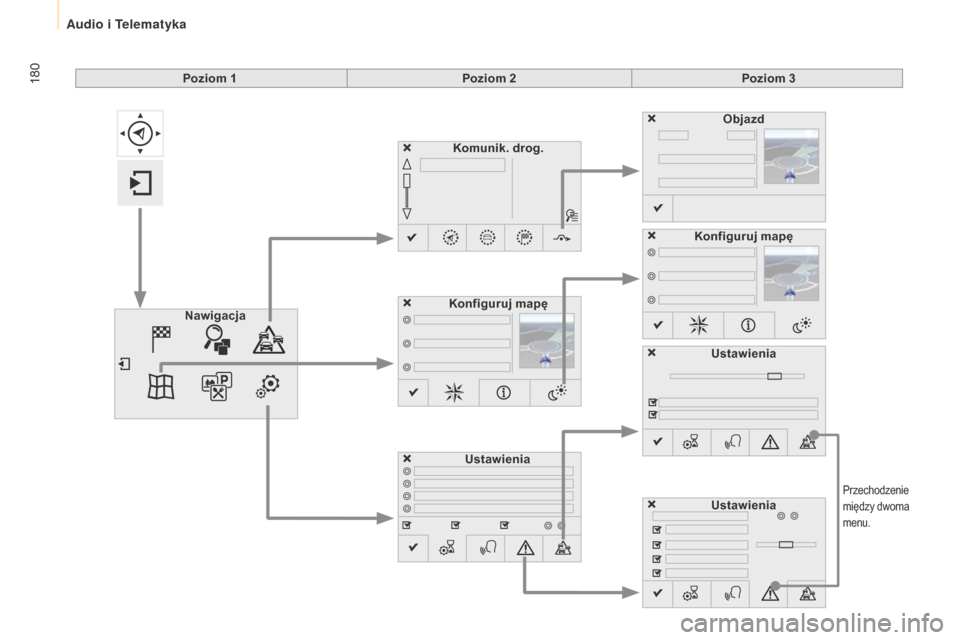Viewport: 960px width, 640px height.
Task: Select third radio option in level 2 Konfiguruj mapę
Action: tap(407, 367)
